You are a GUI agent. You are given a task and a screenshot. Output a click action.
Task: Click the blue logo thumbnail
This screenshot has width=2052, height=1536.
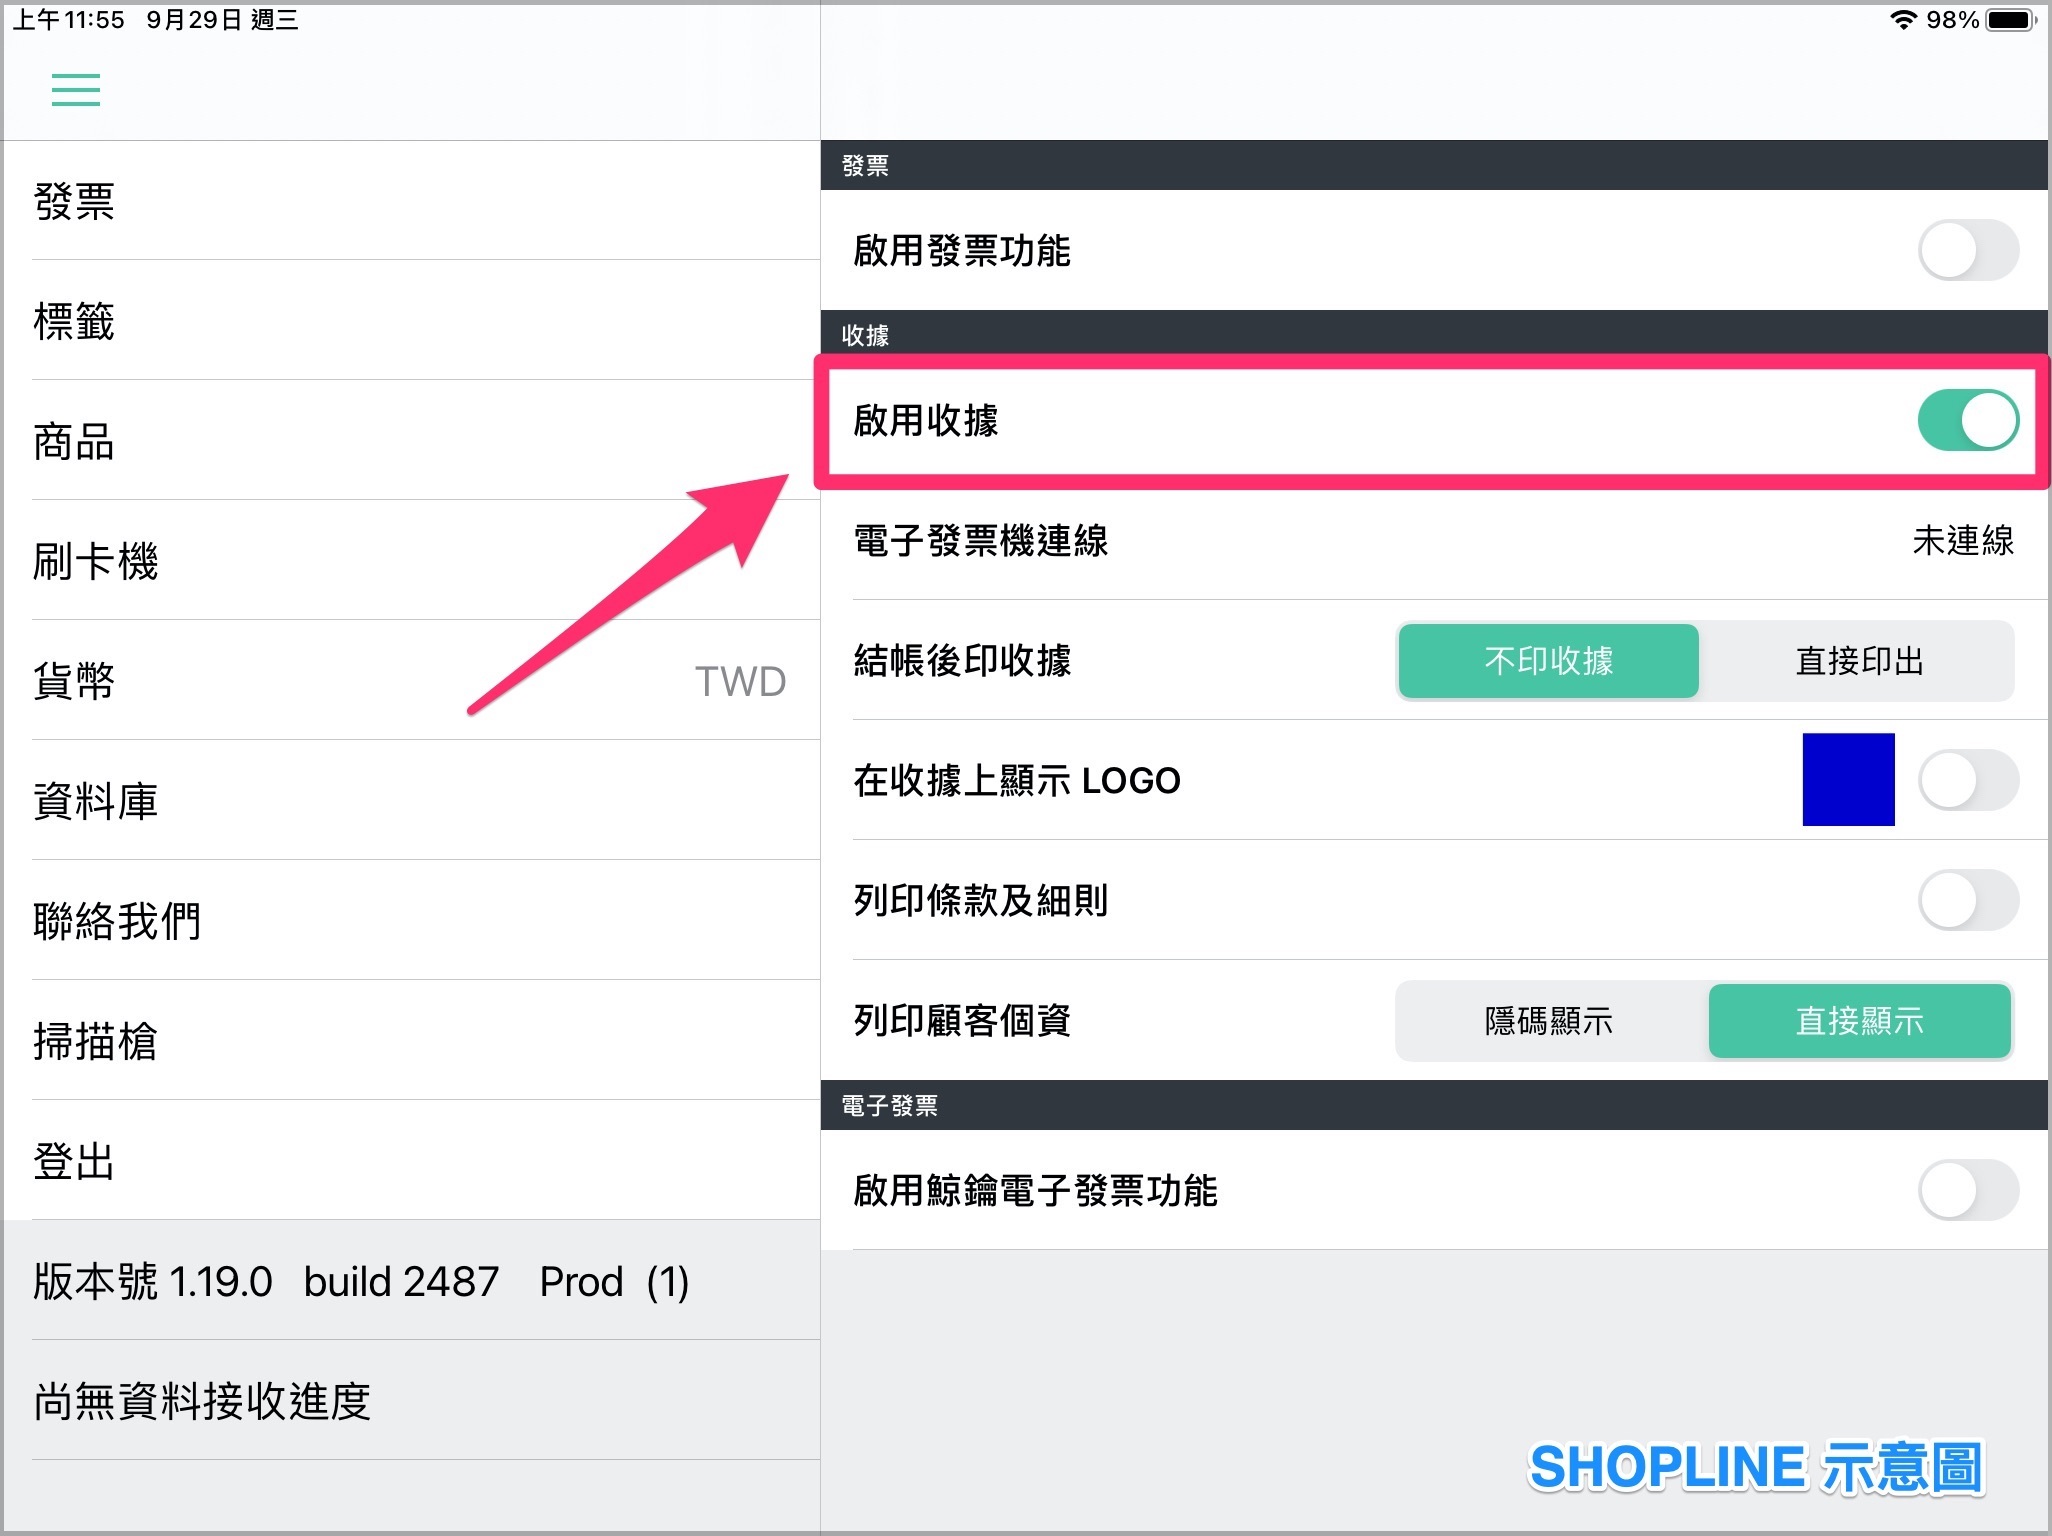(1848, 780)
